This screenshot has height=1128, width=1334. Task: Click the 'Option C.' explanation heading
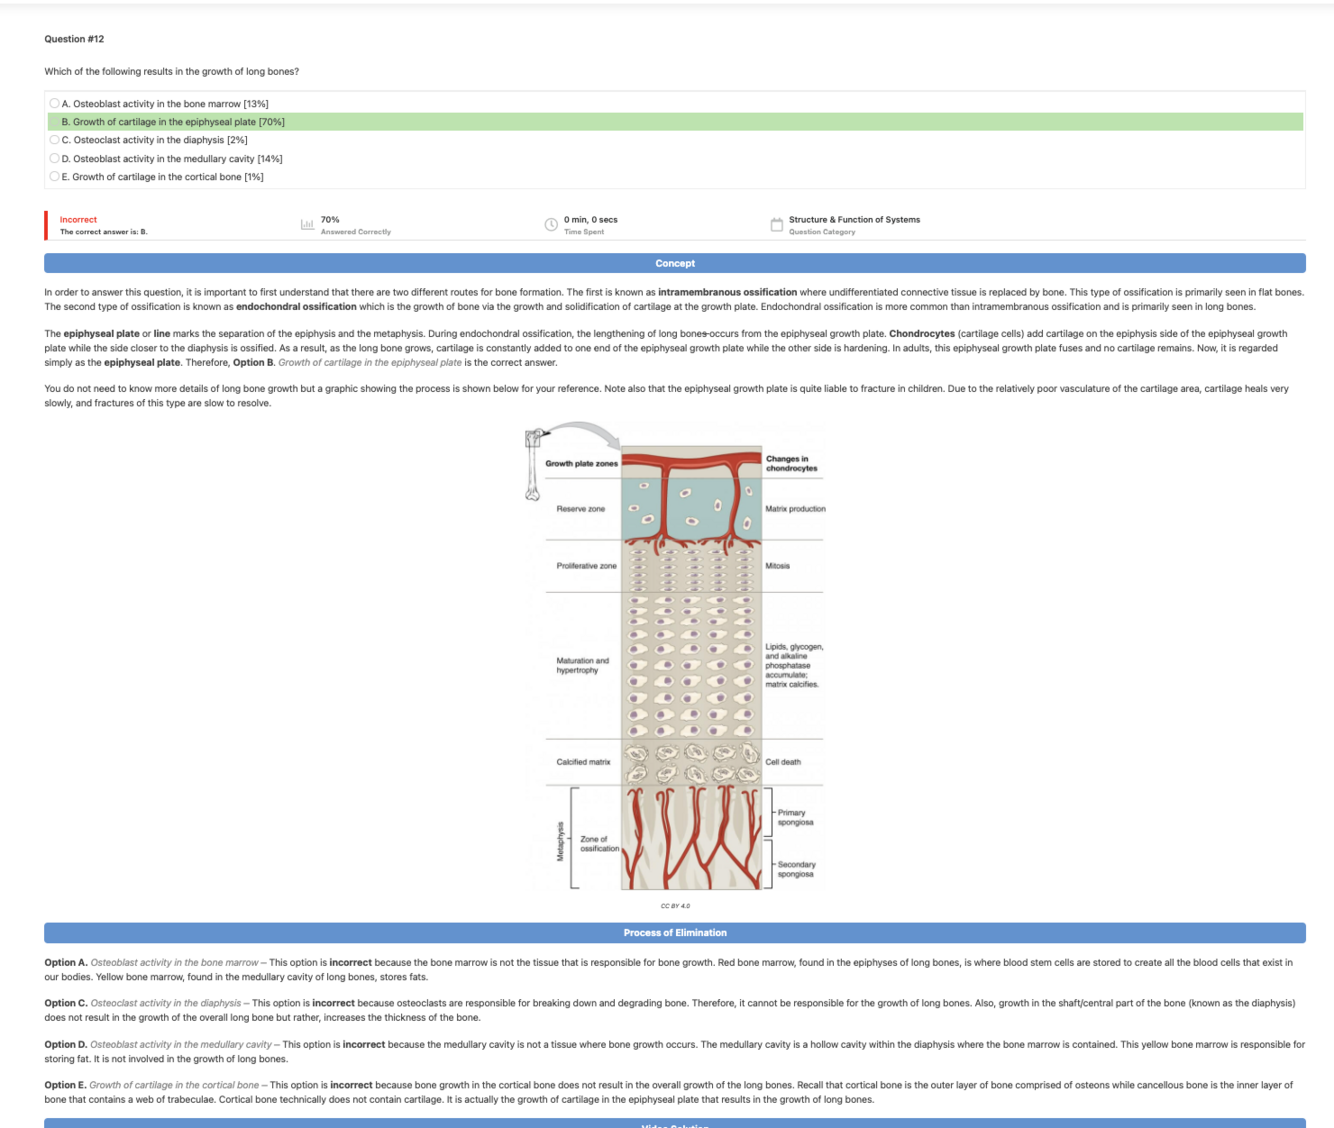tap(66, 1003)
